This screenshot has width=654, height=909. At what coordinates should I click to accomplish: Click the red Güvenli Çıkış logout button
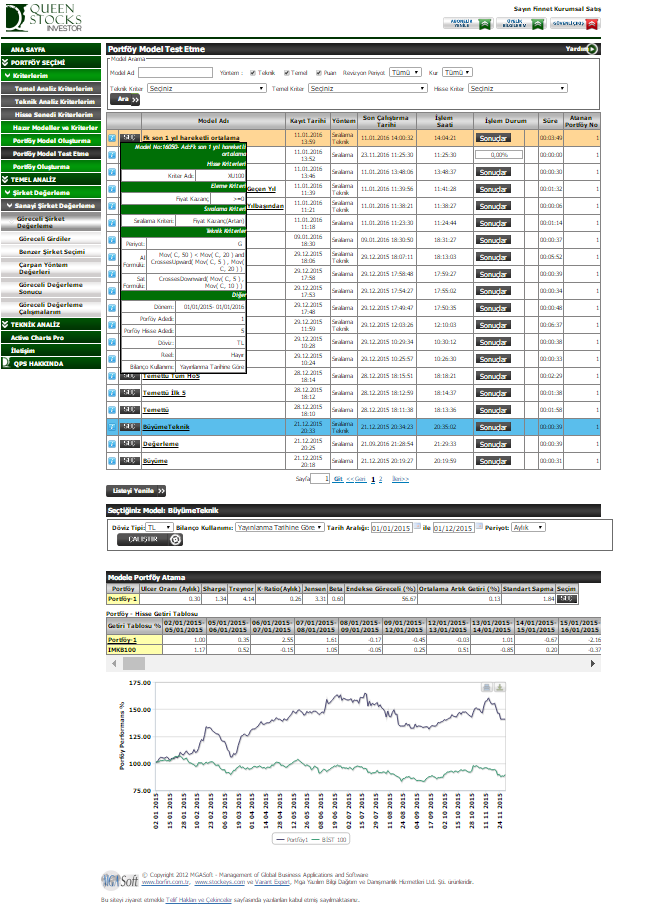pyautogui.click(x=575, y=24)
